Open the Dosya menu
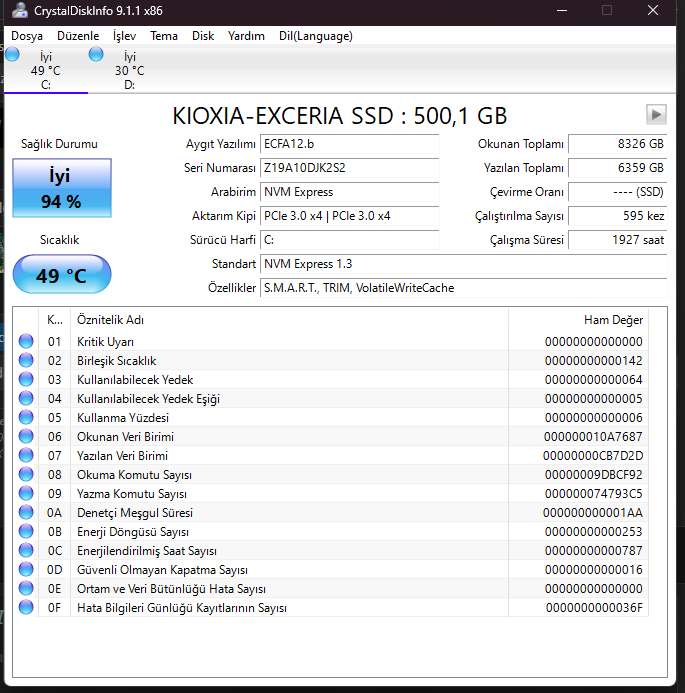Viewport: 685px width, 693px height. click(x=27, y=36)
